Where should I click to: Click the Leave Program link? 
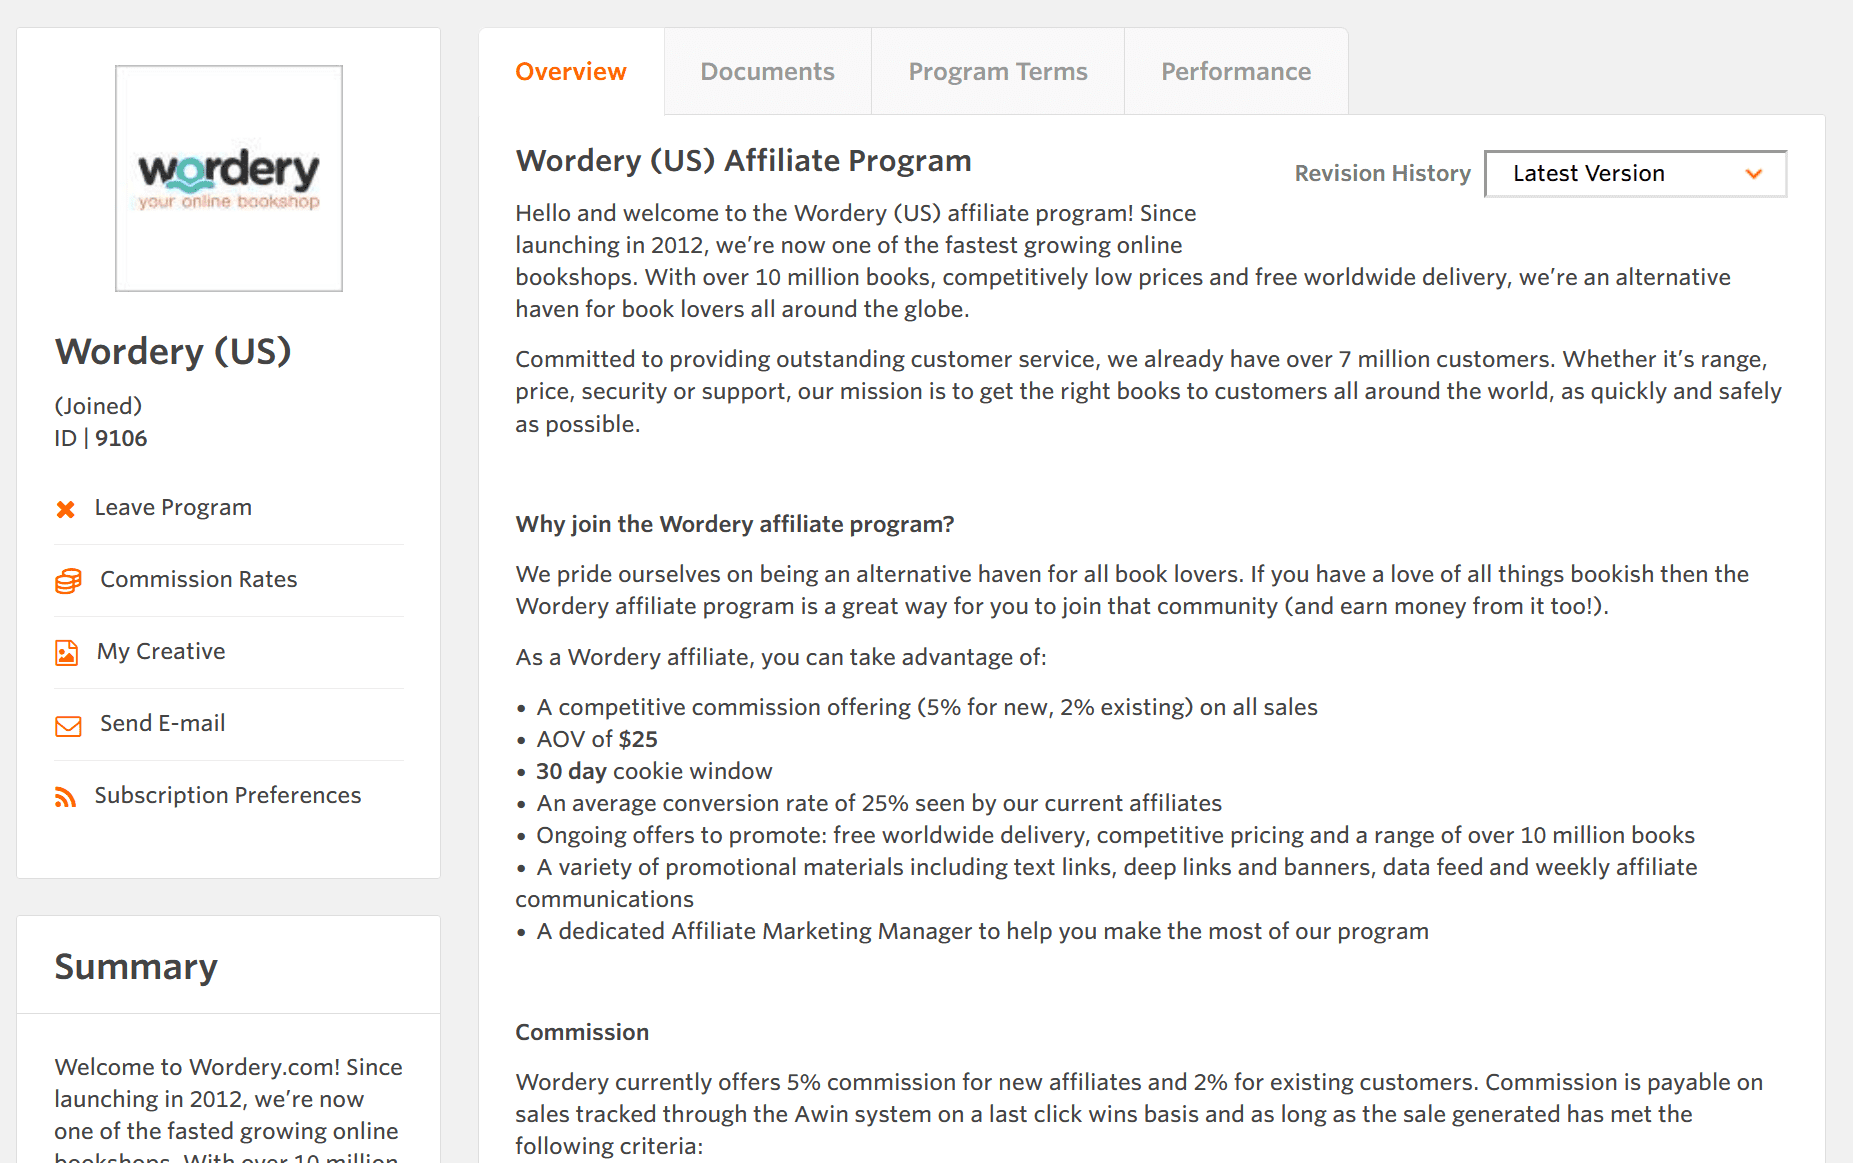[173, 508]
